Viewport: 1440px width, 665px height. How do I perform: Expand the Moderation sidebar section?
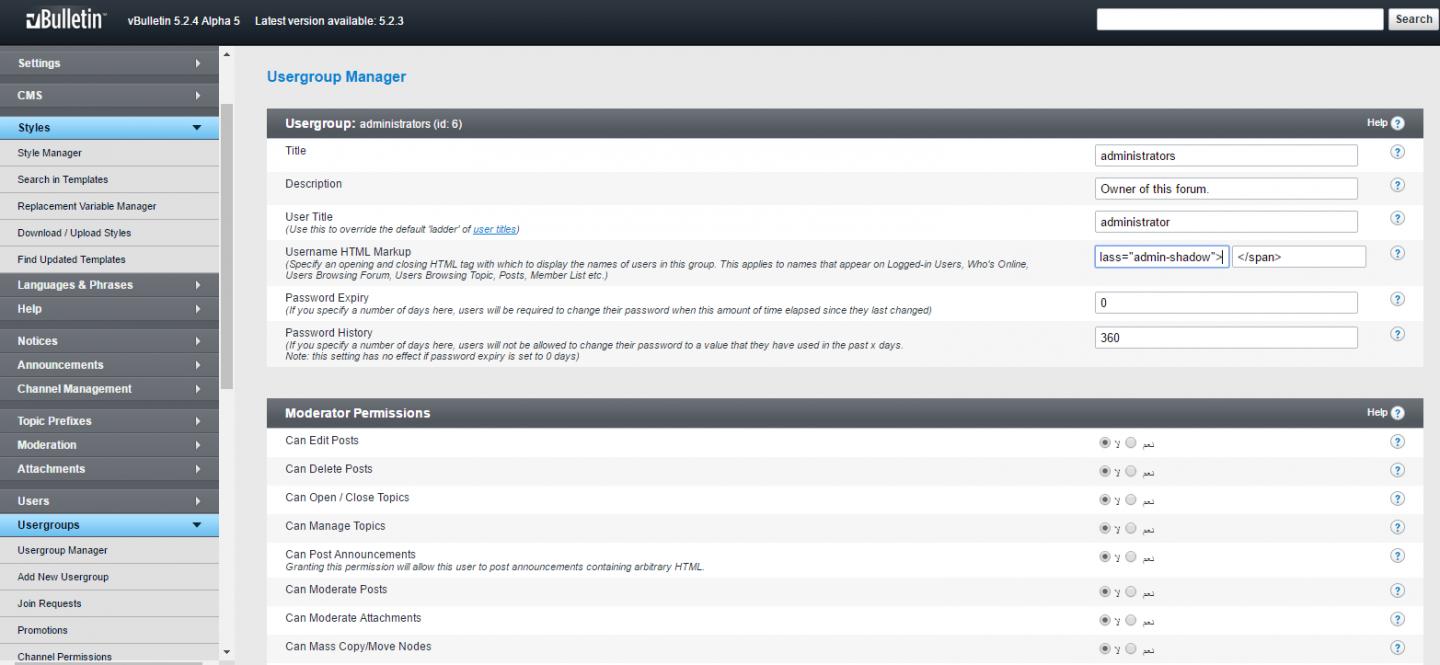109,445
